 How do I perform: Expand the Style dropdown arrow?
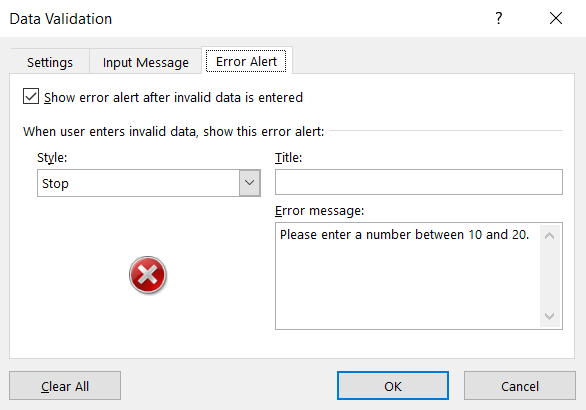point(250,183)
